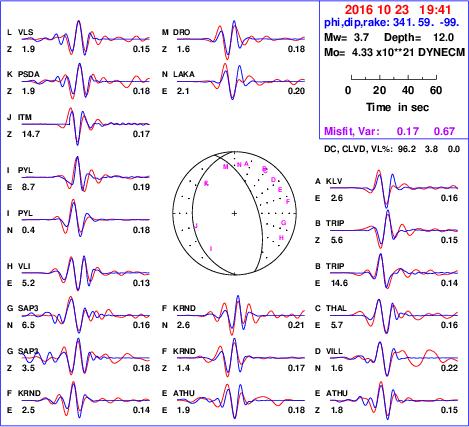
Task: Select the THAL station label
Action: pyautogui.click(x=336, y=308)
